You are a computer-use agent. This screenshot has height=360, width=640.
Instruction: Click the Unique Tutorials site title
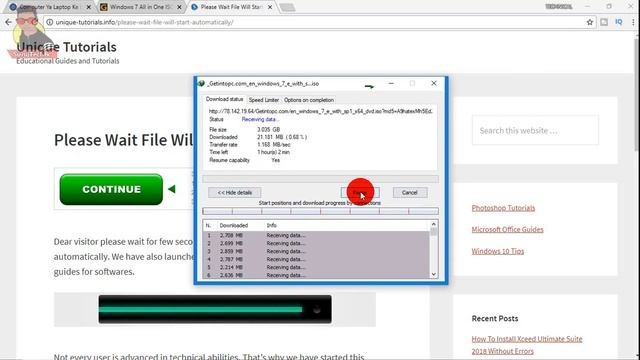(x=67, y=47)
